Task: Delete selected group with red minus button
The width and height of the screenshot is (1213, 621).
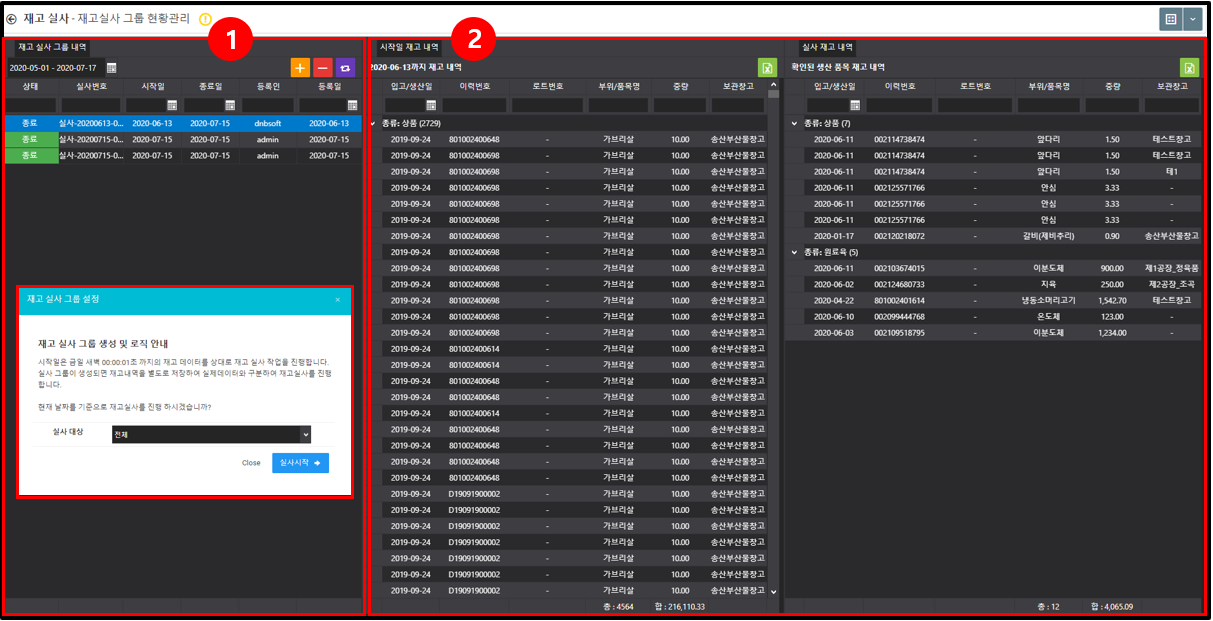Action: click(323, 67)
